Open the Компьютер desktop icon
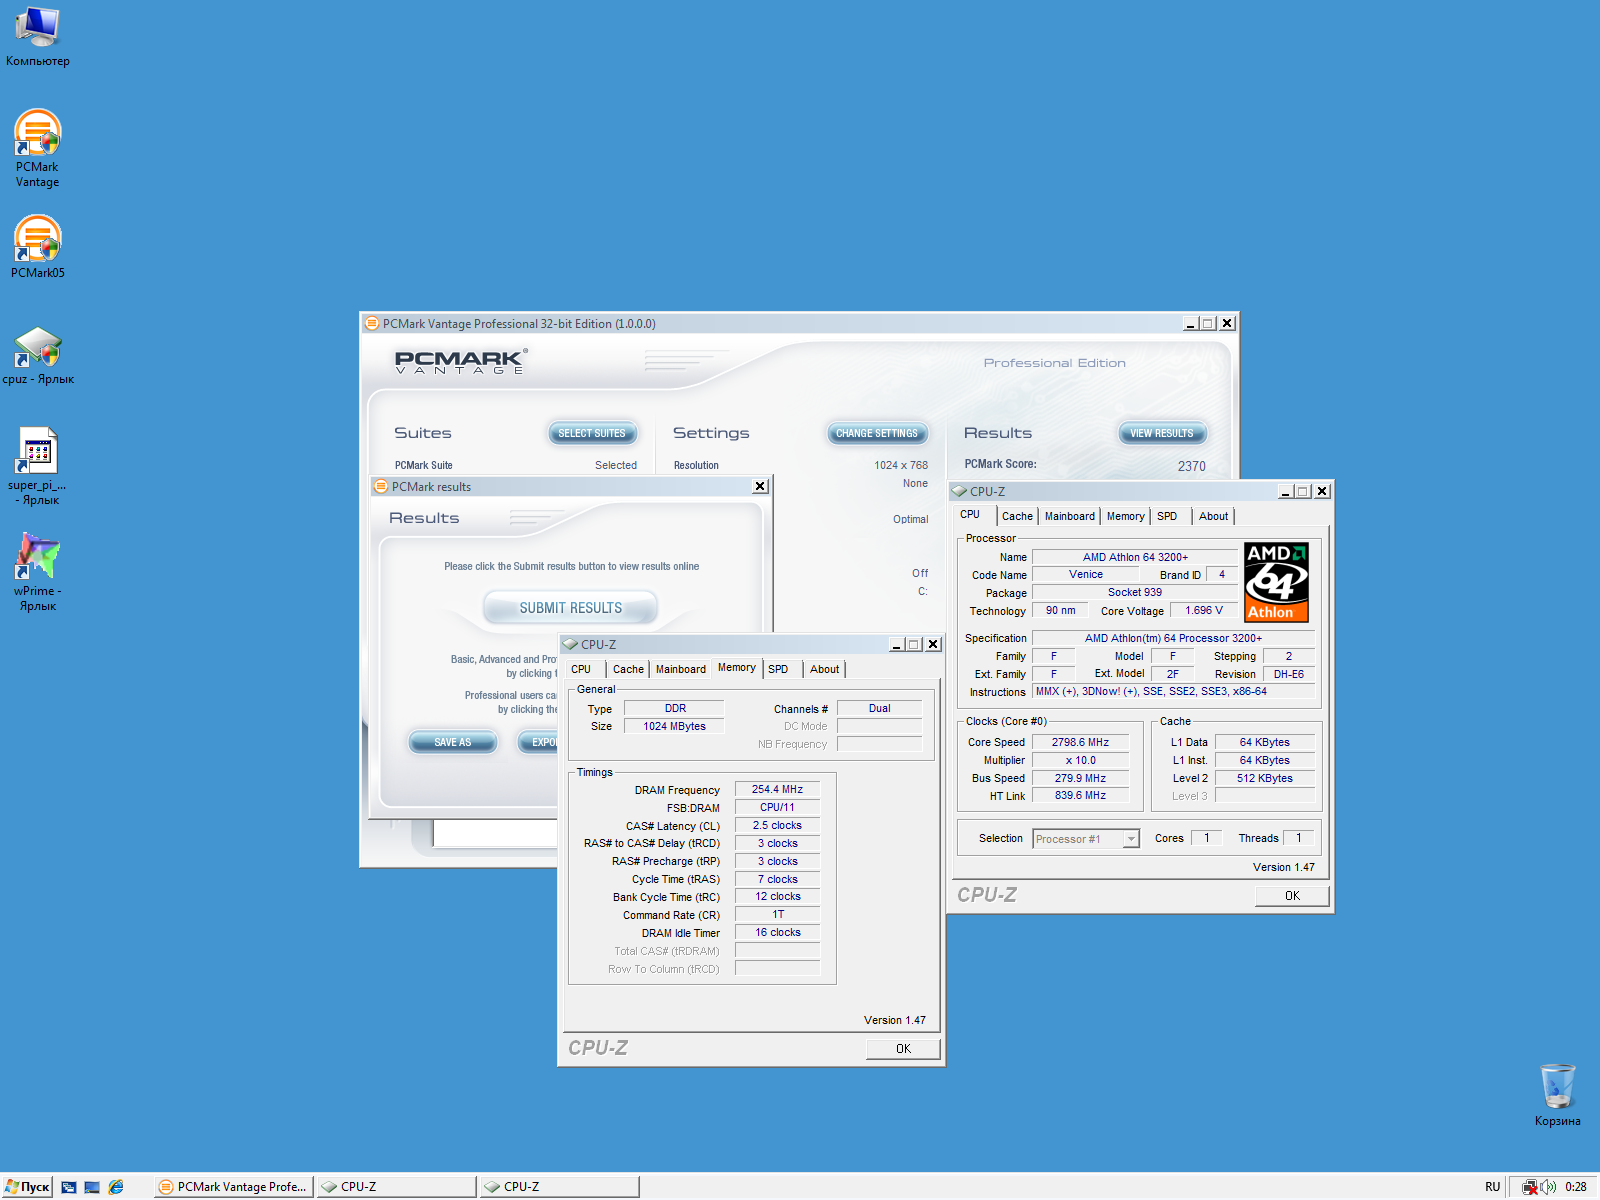1600x1200 pixels. (x=38, y=36)
